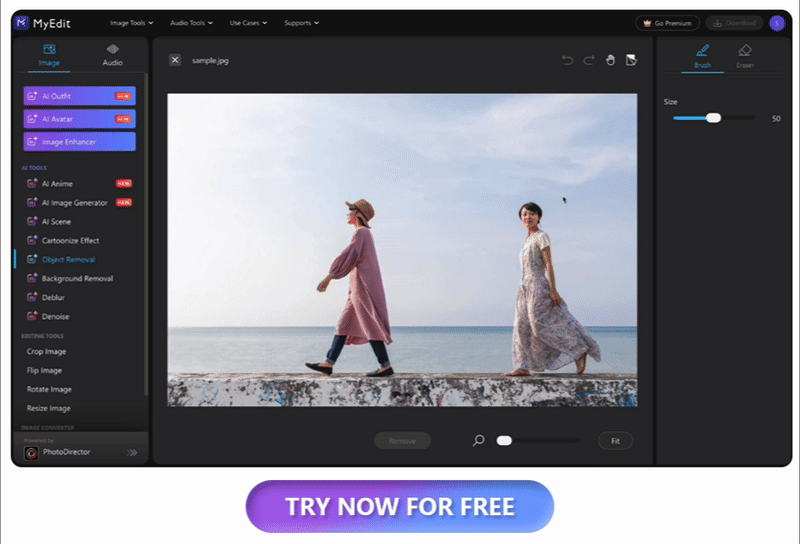Screen dimensions: 800x544
Task: Click the Object Removal icon
Action: pyautogui.click(x=32, y=259)
